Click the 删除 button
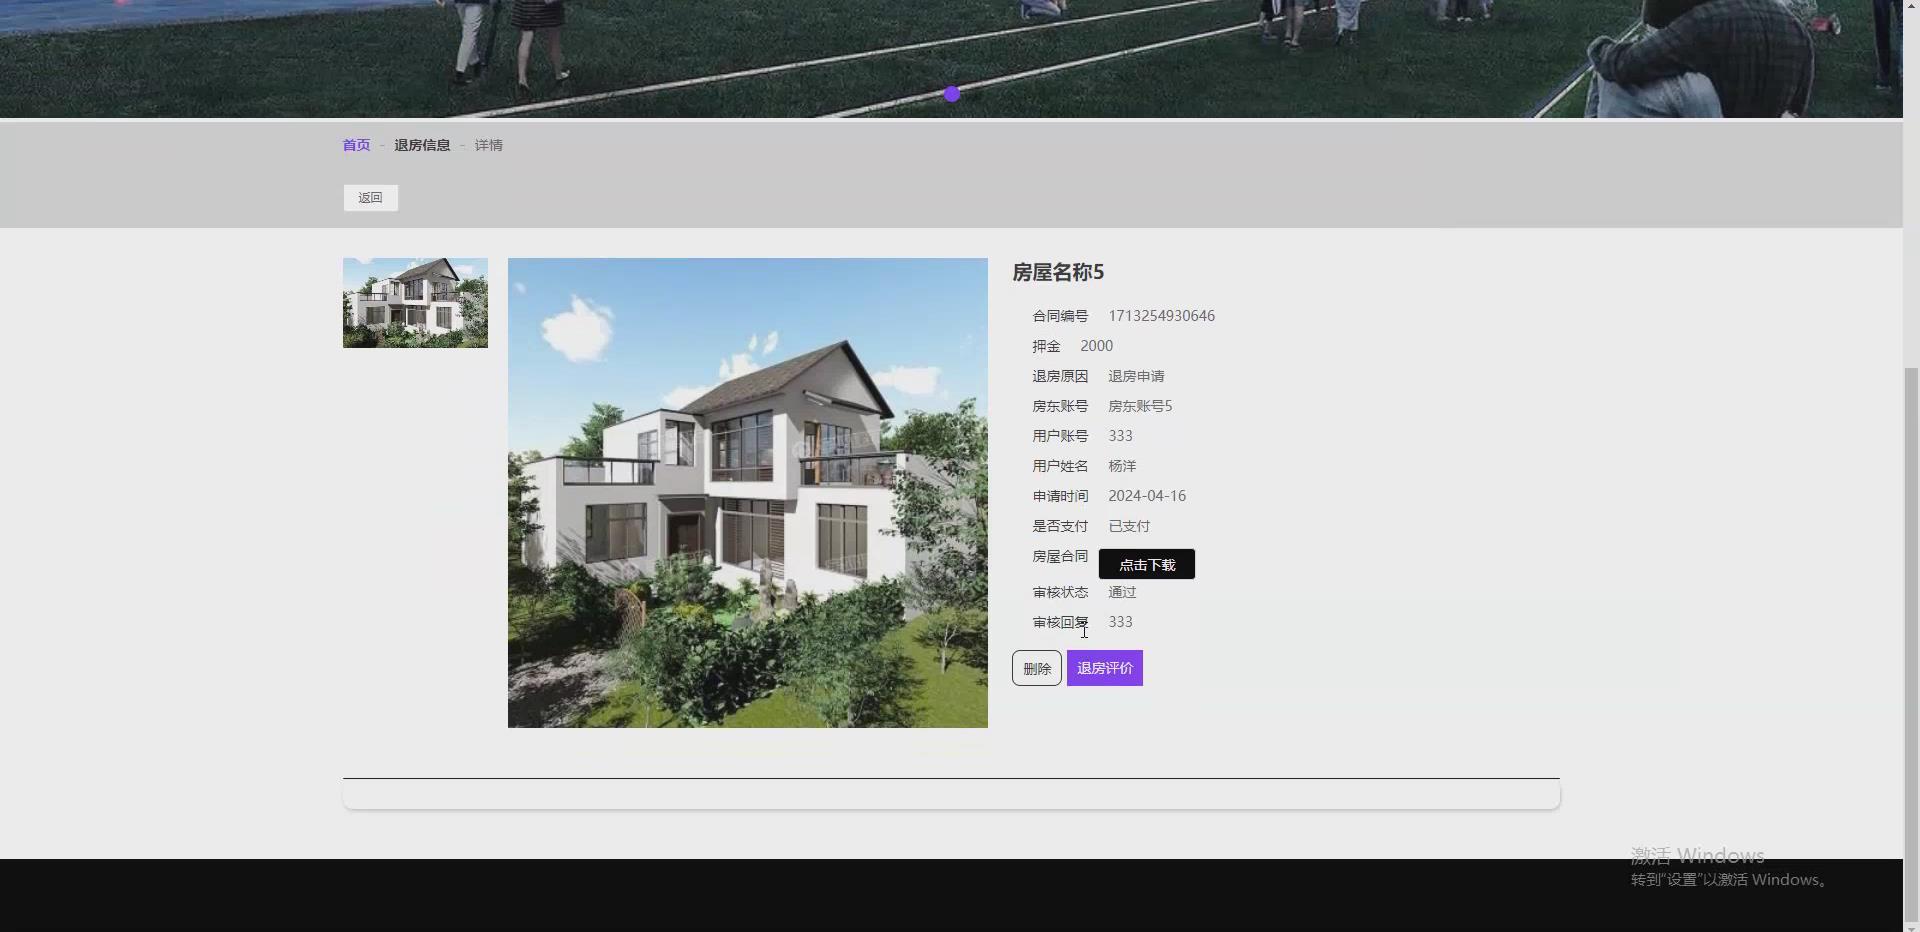The image size is (1920, 932). (x=1037, y=668)
